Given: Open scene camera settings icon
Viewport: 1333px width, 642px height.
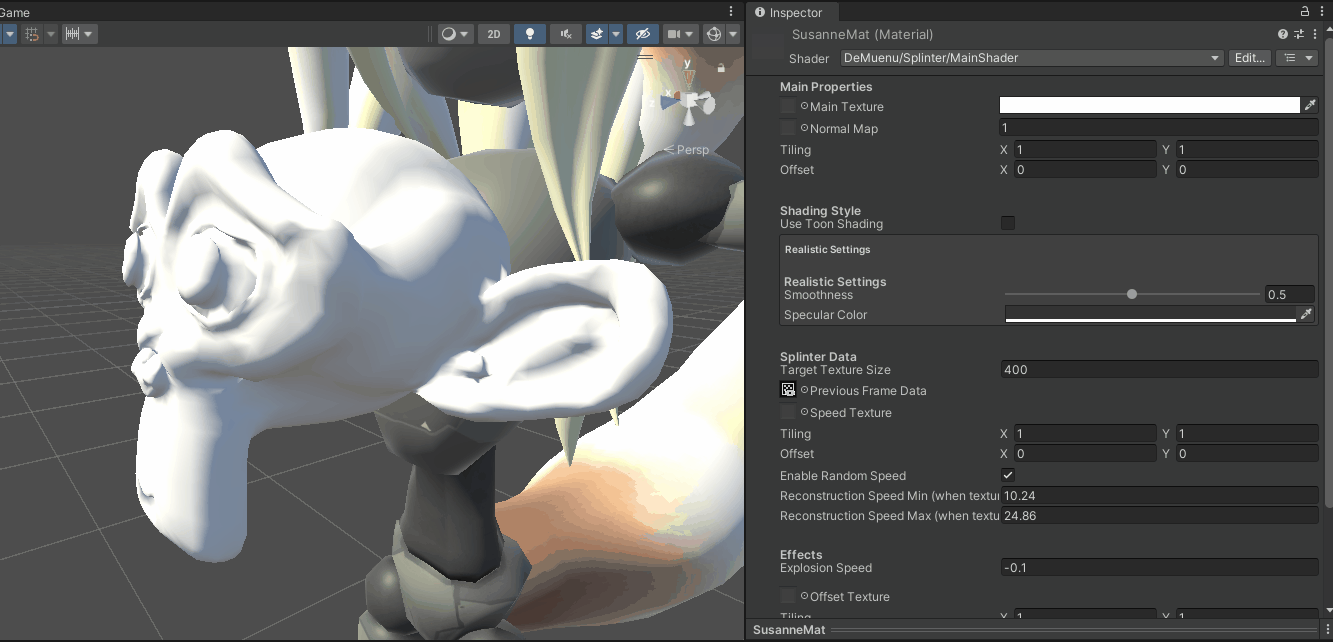Looking at the screenshot, I should [x=675, y=34].
